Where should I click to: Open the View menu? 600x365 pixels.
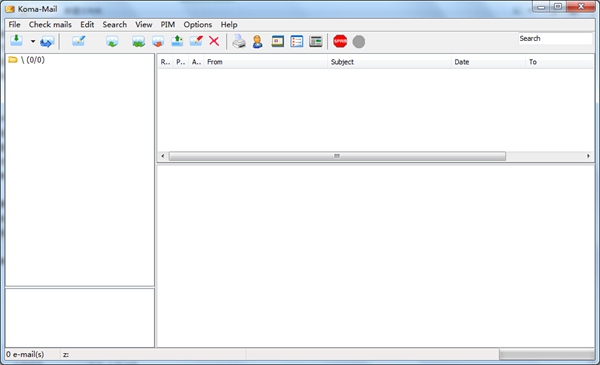(x=143, y=24)
